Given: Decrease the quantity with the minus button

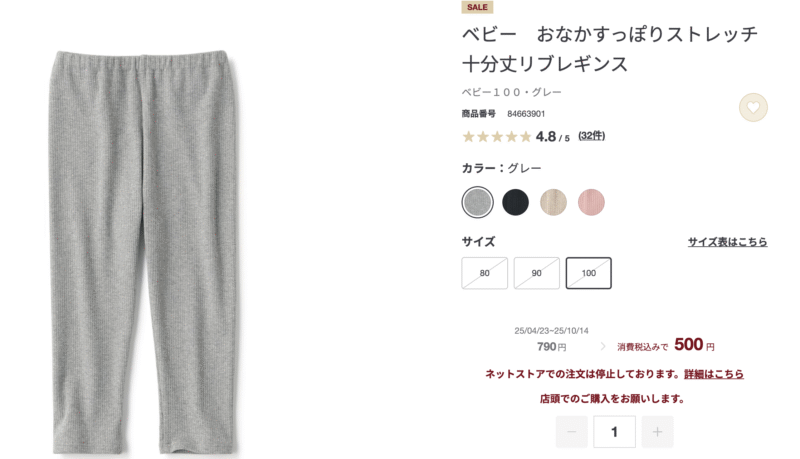Looking at the screenshot, I should (x=571, y=432).
